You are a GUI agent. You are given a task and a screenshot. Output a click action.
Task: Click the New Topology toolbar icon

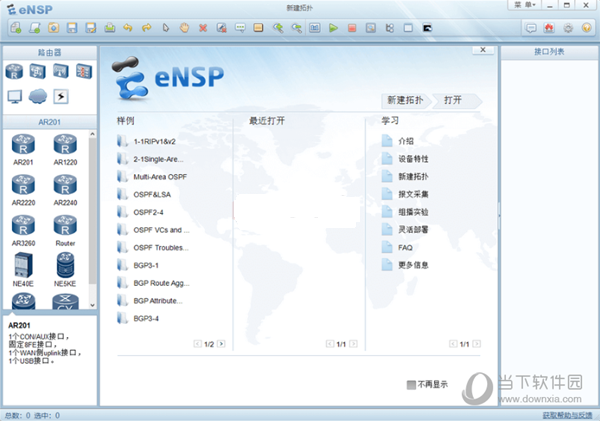point(16,28)
